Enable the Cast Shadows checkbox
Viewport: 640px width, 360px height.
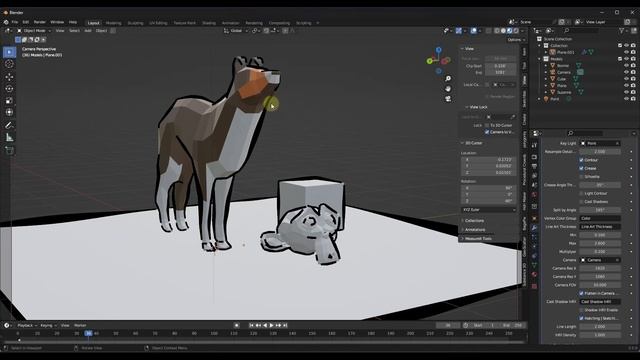pos(582,202)
